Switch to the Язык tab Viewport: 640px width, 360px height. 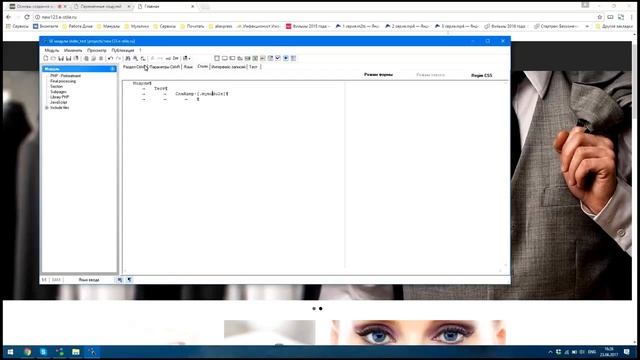pyautogui.click(x=188, y=67)
